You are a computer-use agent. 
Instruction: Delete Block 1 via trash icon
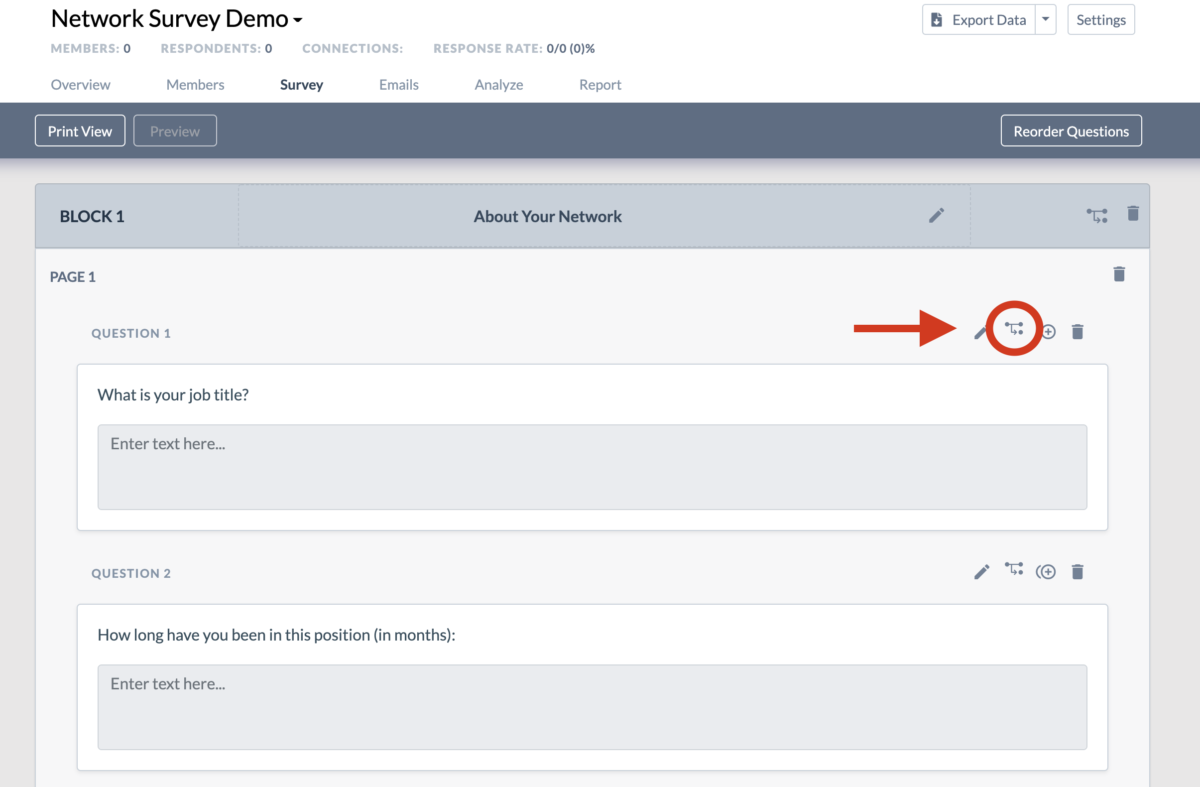(x=1133, y=213)
